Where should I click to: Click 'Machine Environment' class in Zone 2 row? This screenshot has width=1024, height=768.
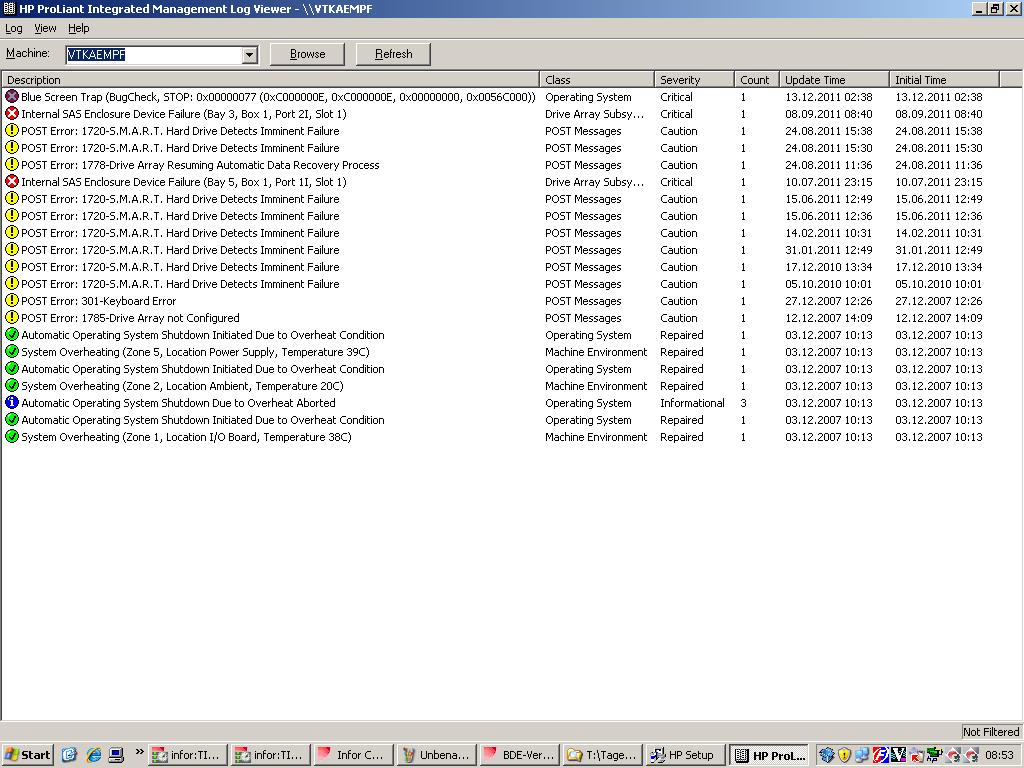(x=596, y=386)
